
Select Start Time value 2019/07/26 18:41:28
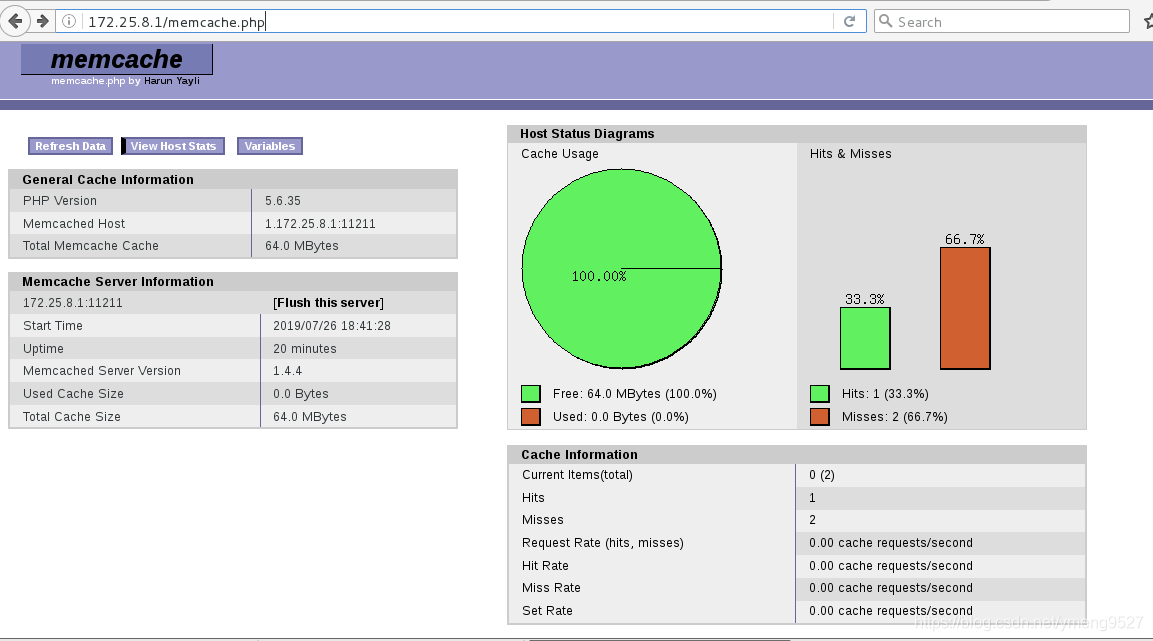(332, 326)
